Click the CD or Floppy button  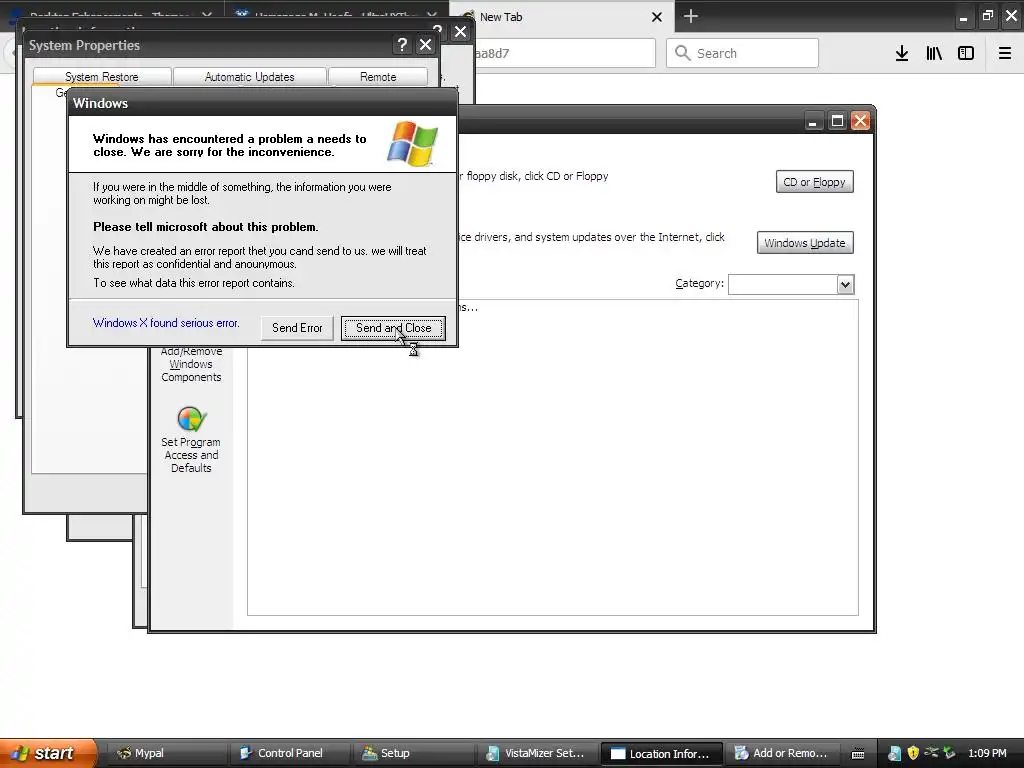tap(814, 182)
